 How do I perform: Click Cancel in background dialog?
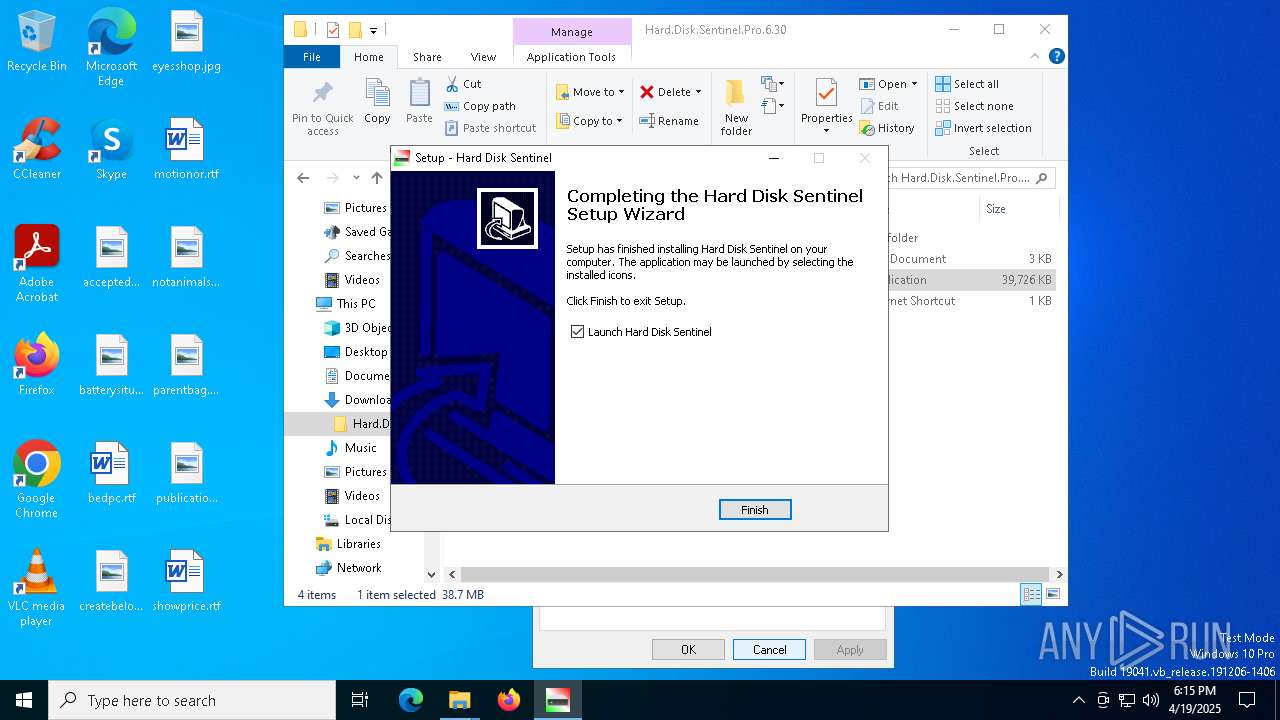tap(769, 650)
